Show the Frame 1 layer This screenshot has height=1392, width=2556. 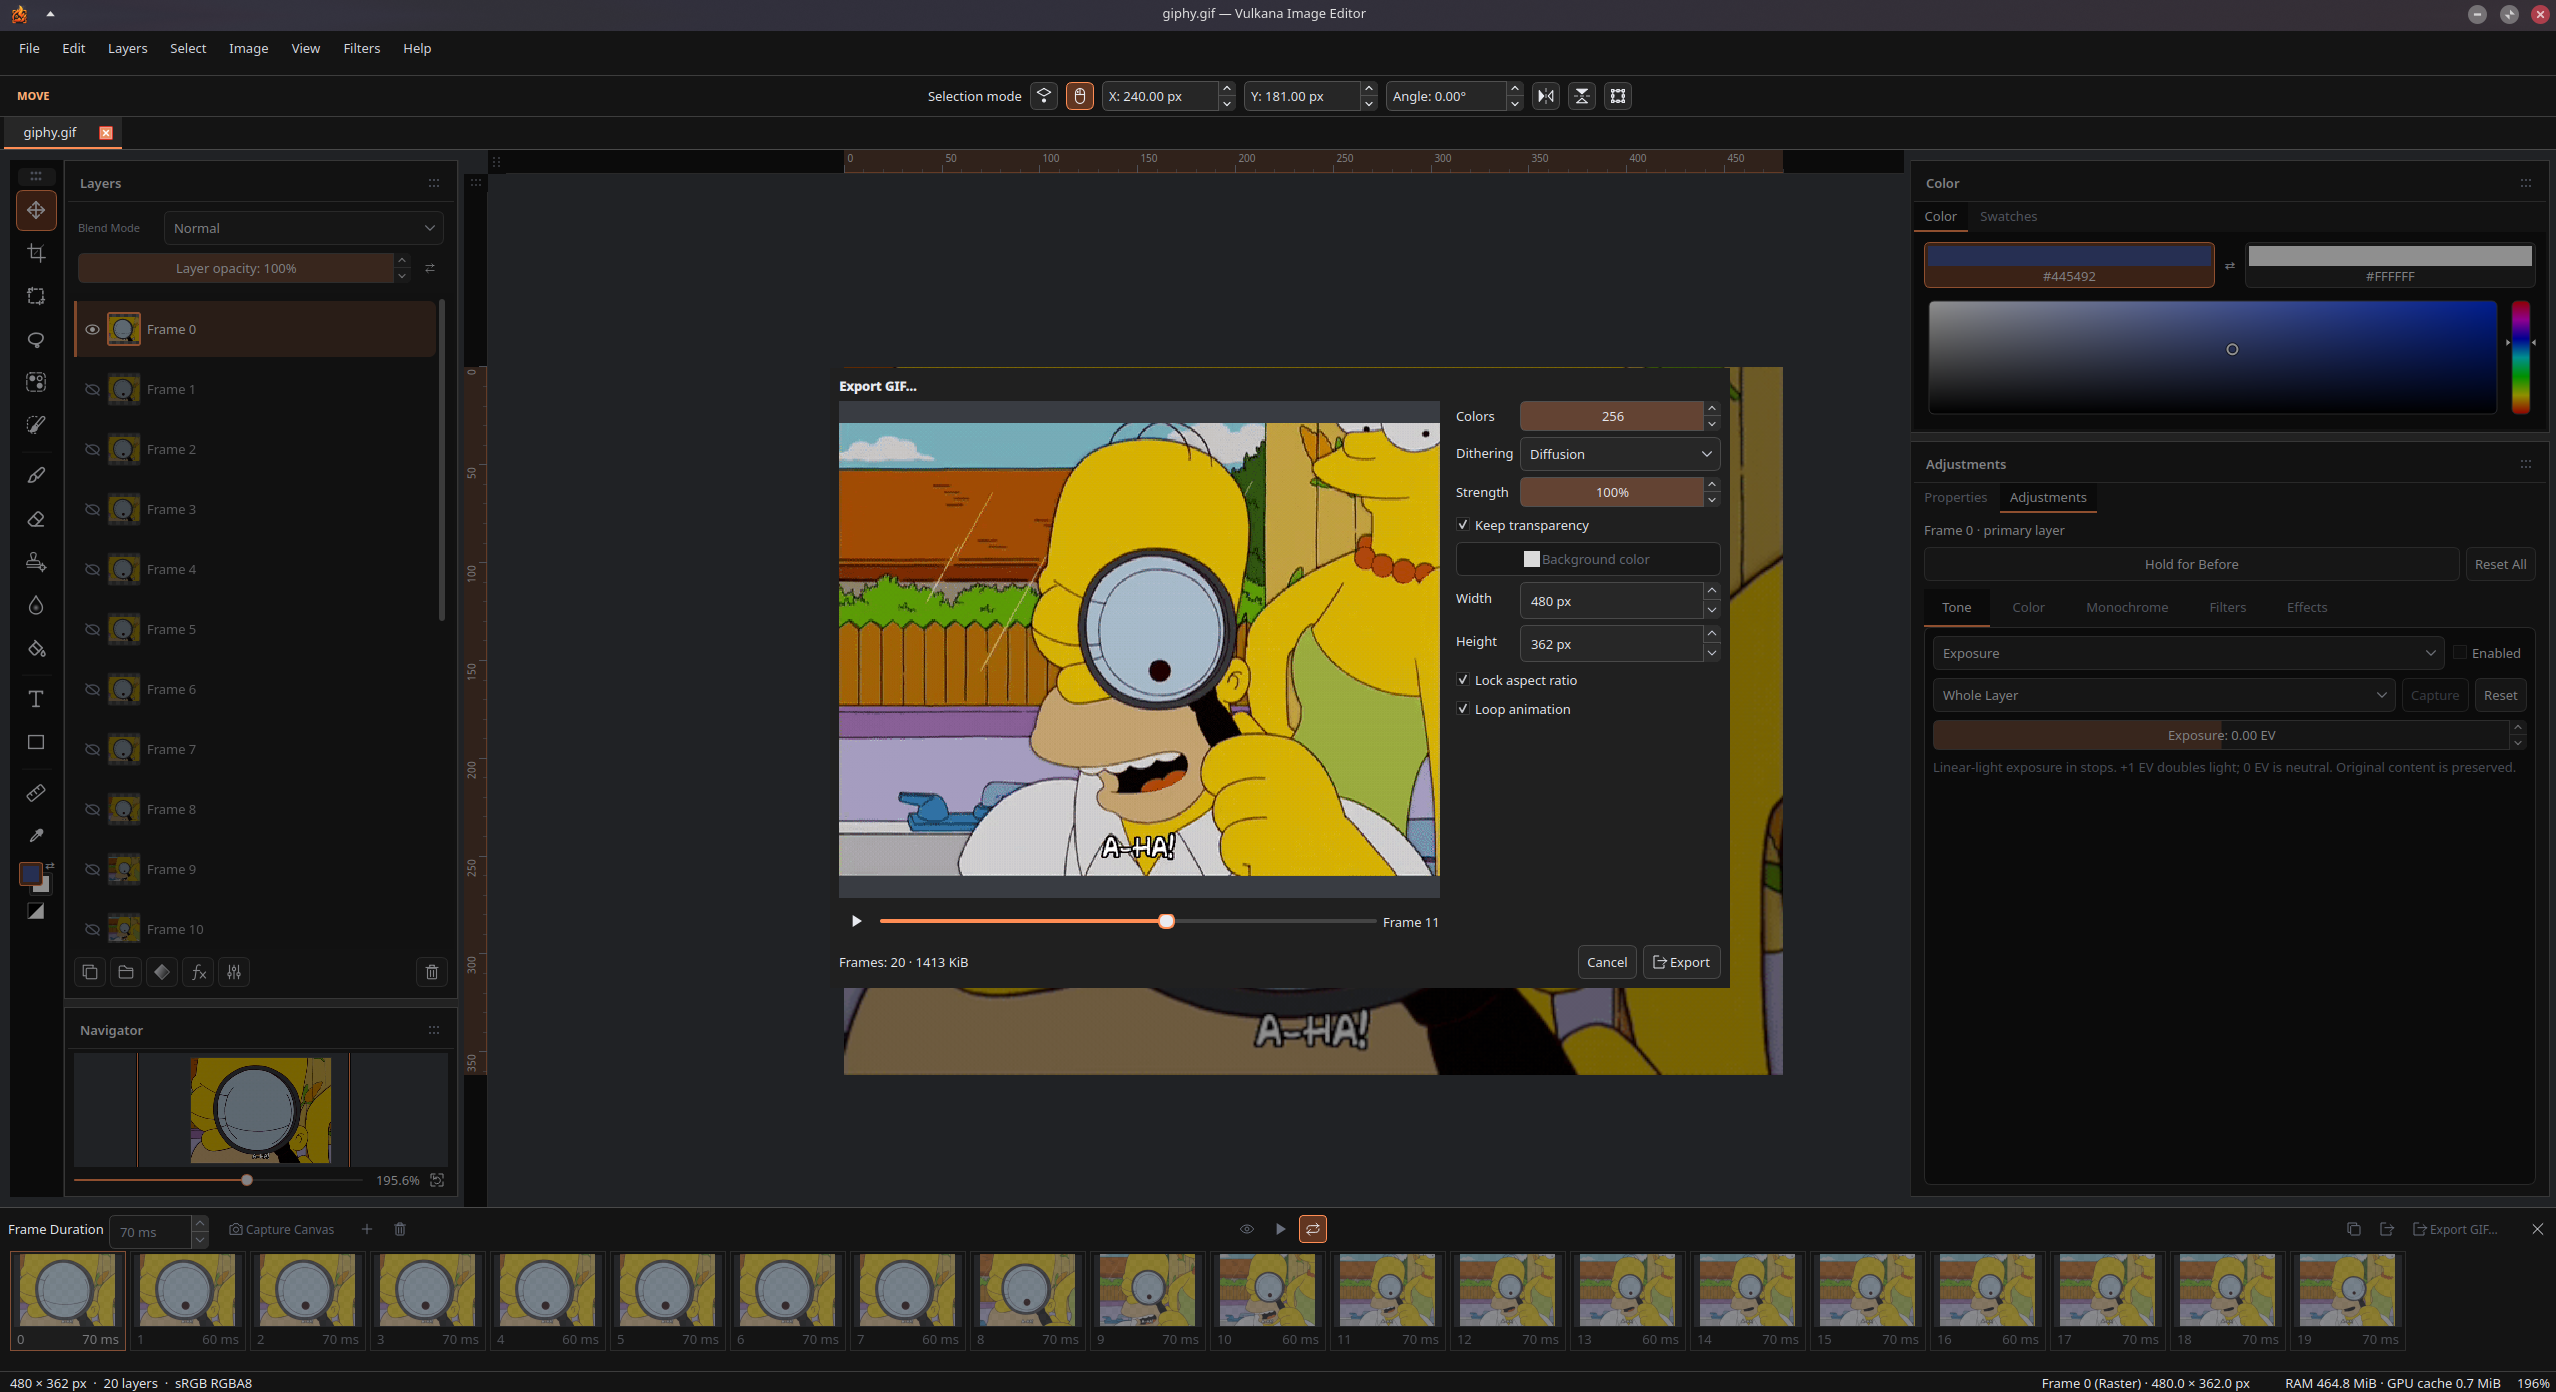click(92, 389)
